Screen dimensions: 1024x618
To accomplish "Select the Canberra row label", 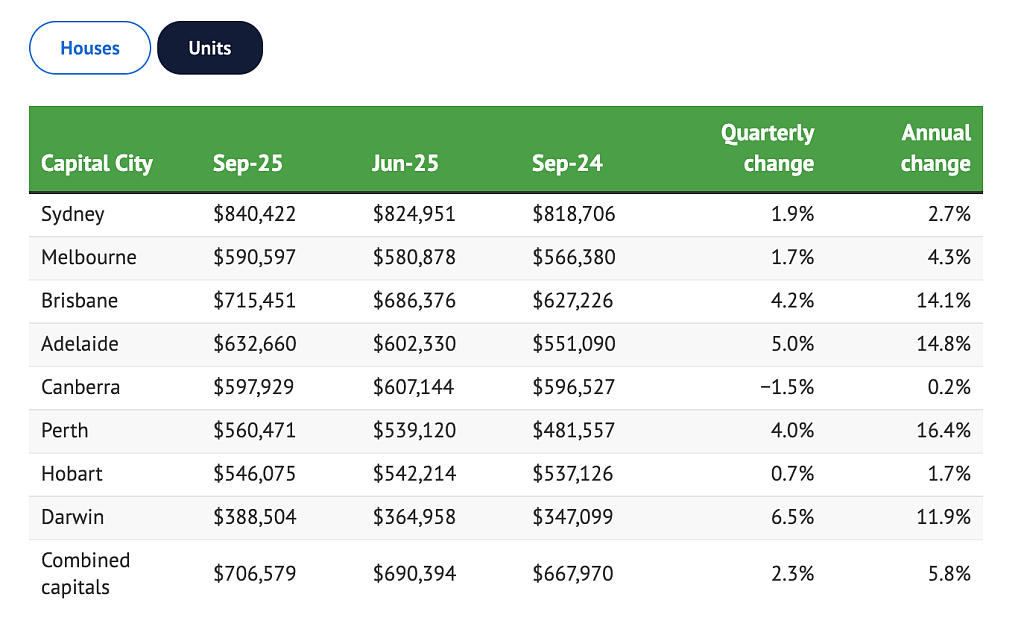I will click(x=80, y=387).
